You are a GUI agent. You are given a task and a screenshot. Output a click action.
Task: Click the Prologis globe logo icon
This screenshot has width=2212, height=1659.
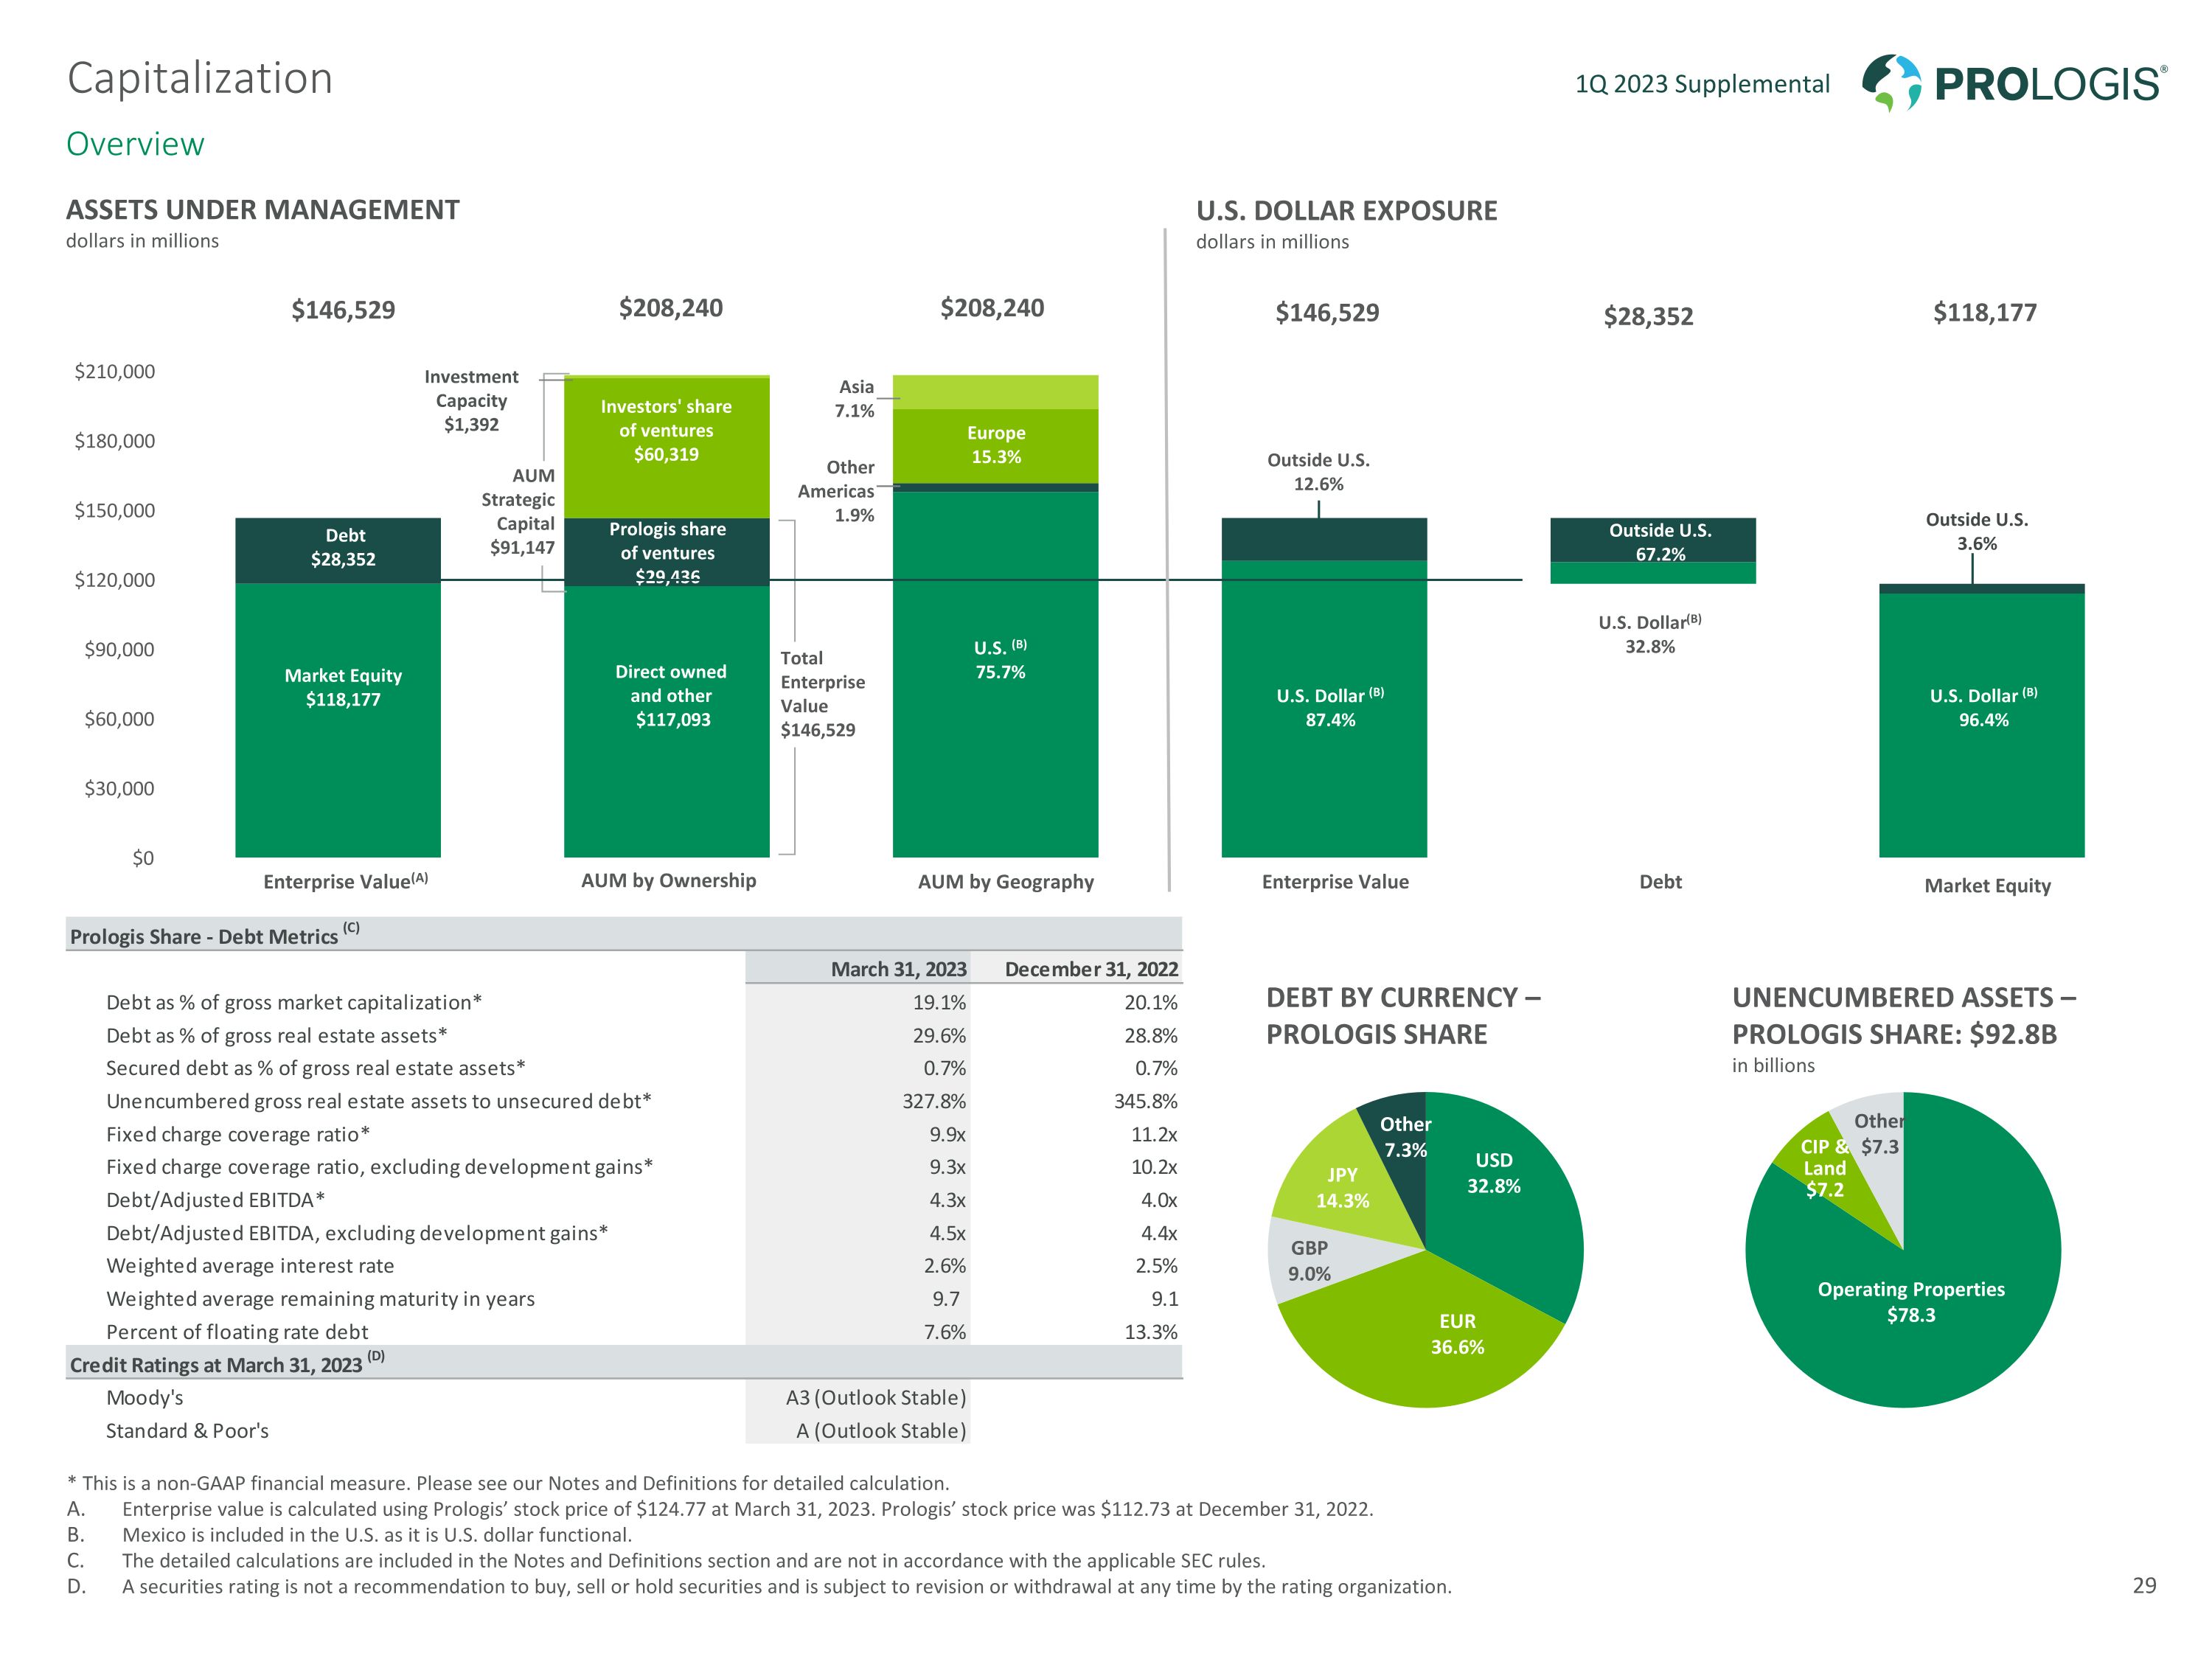(1891, 82)
